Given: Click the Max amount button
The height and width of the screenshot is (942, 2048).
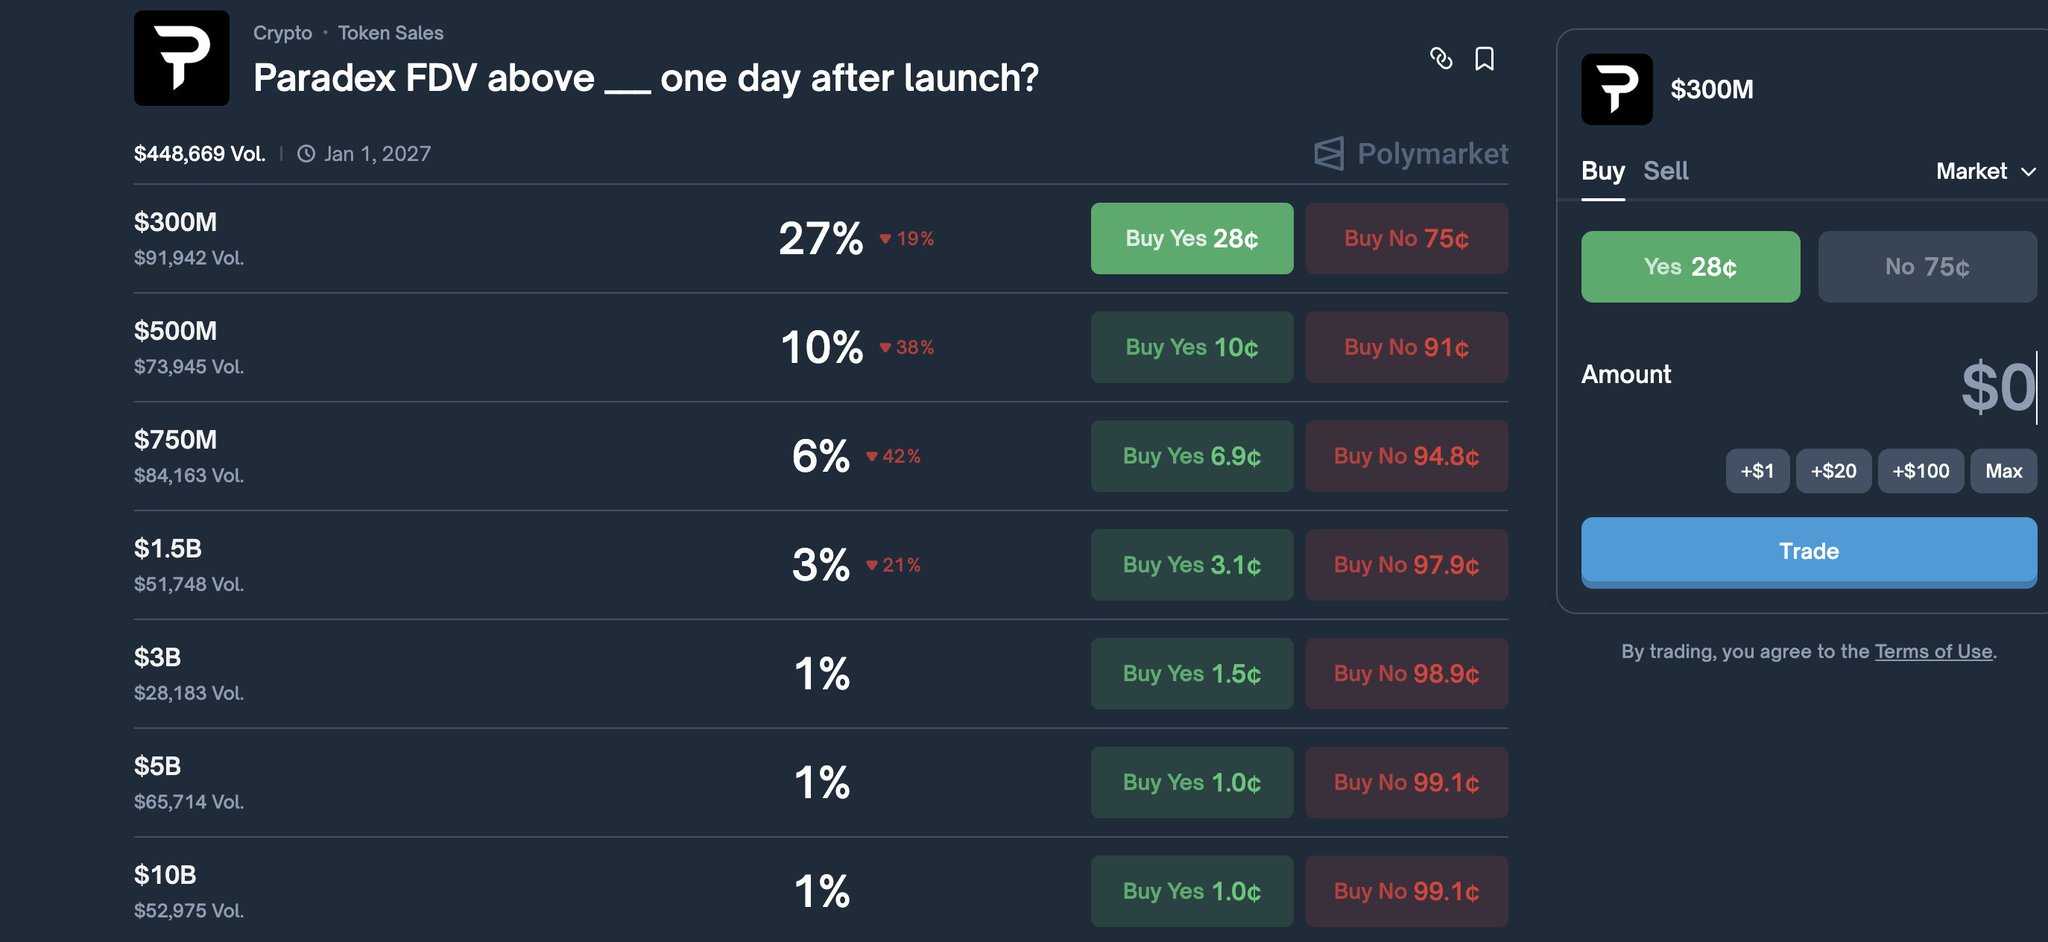Looking at the screenshot, I should (2003, 471).
